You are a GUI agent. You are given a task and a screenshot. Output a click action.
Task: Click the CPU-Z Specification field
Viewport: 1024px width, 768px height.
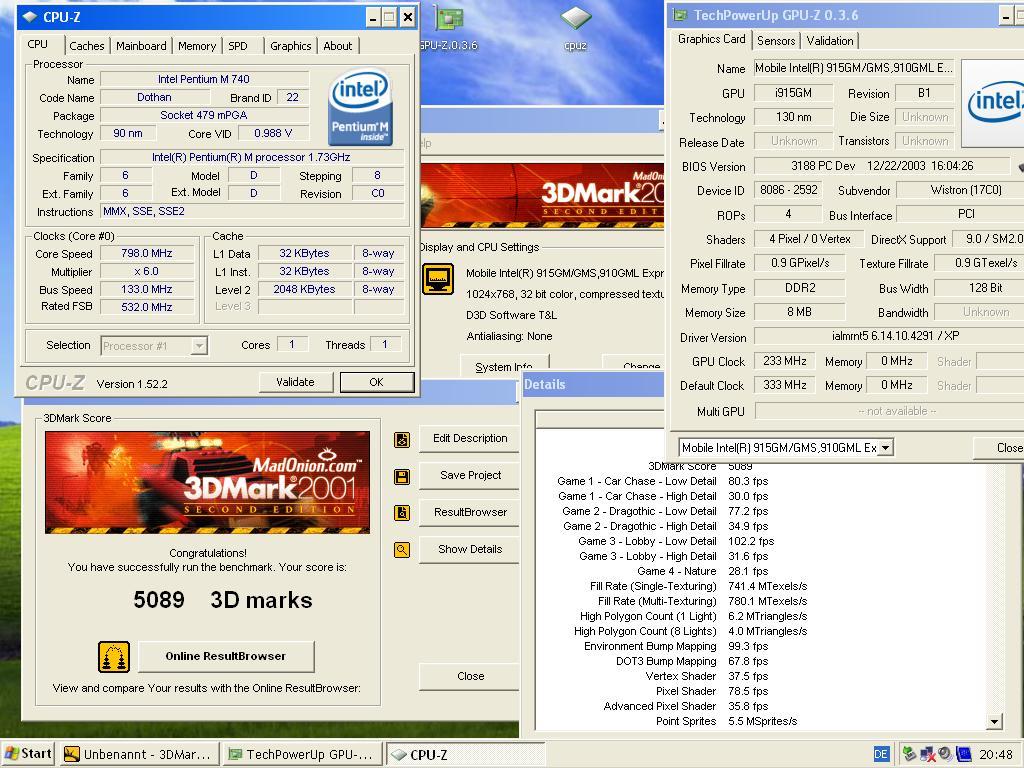point(251,157)
